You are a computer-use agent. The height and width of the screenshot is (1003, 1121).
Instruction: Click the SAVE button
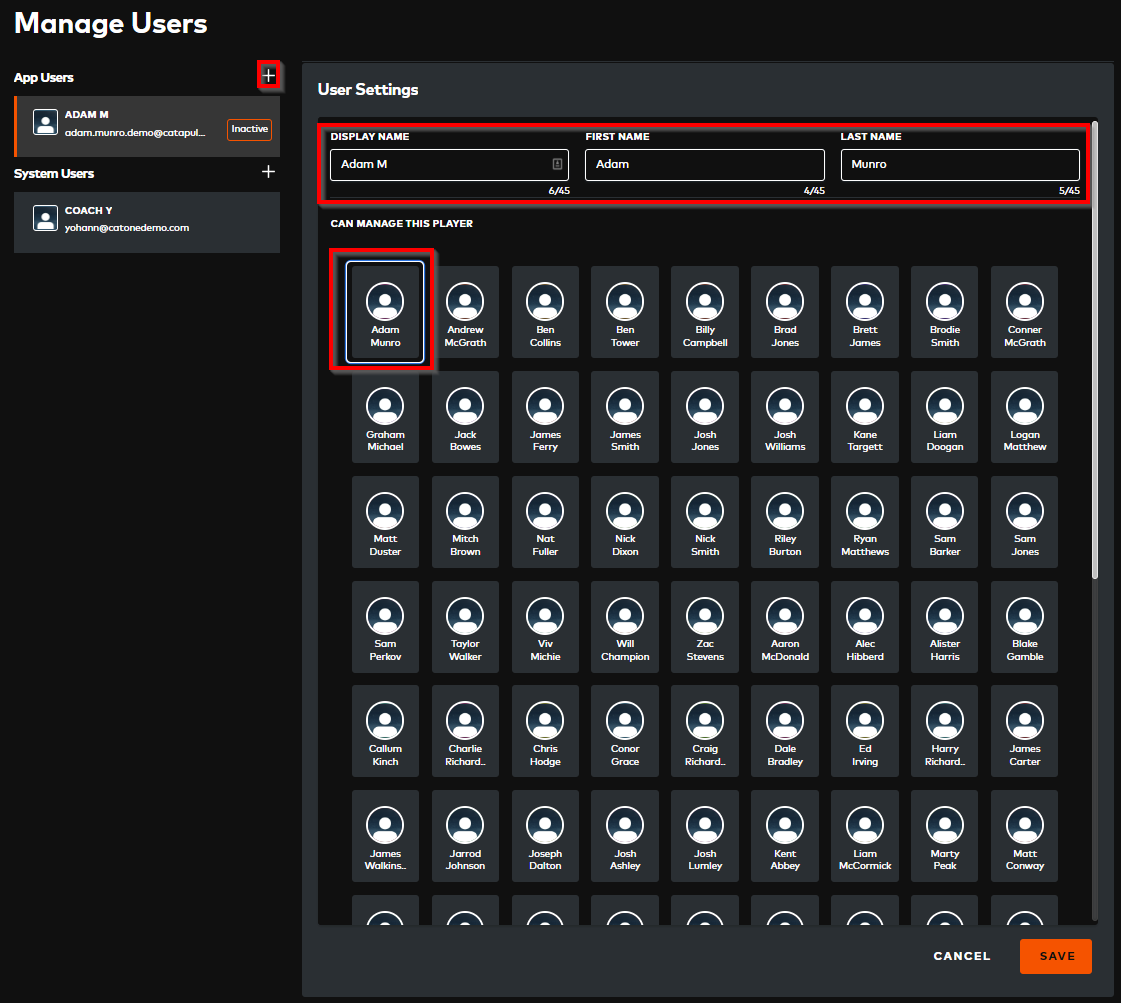(x=1055, y=956)
